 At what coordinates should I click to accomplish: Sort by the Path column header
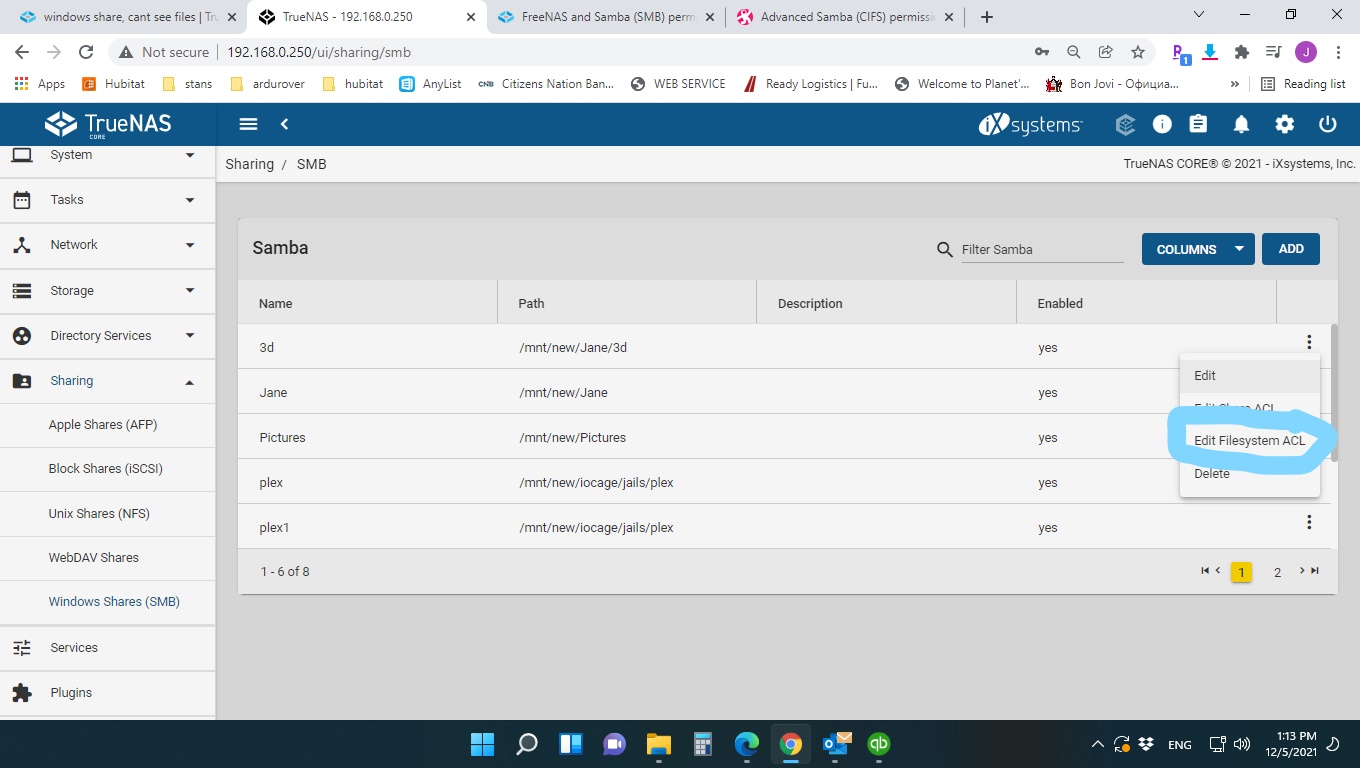tap(531, 303)
